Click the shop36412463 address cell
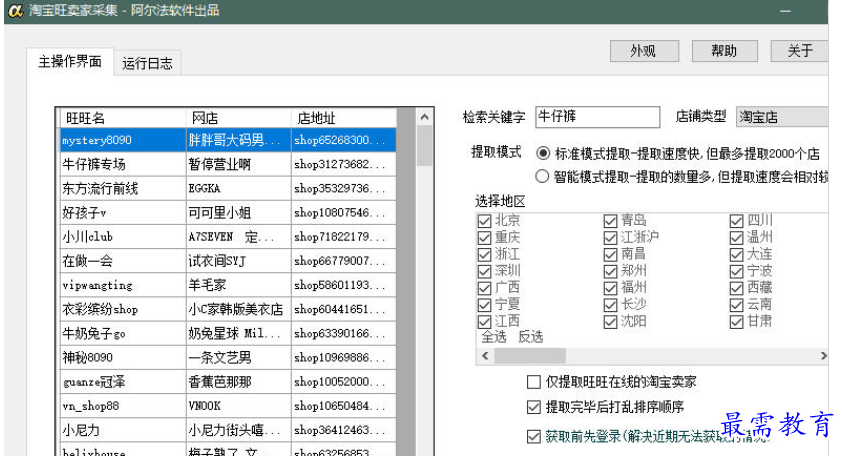842x456 pixels. 344,430
